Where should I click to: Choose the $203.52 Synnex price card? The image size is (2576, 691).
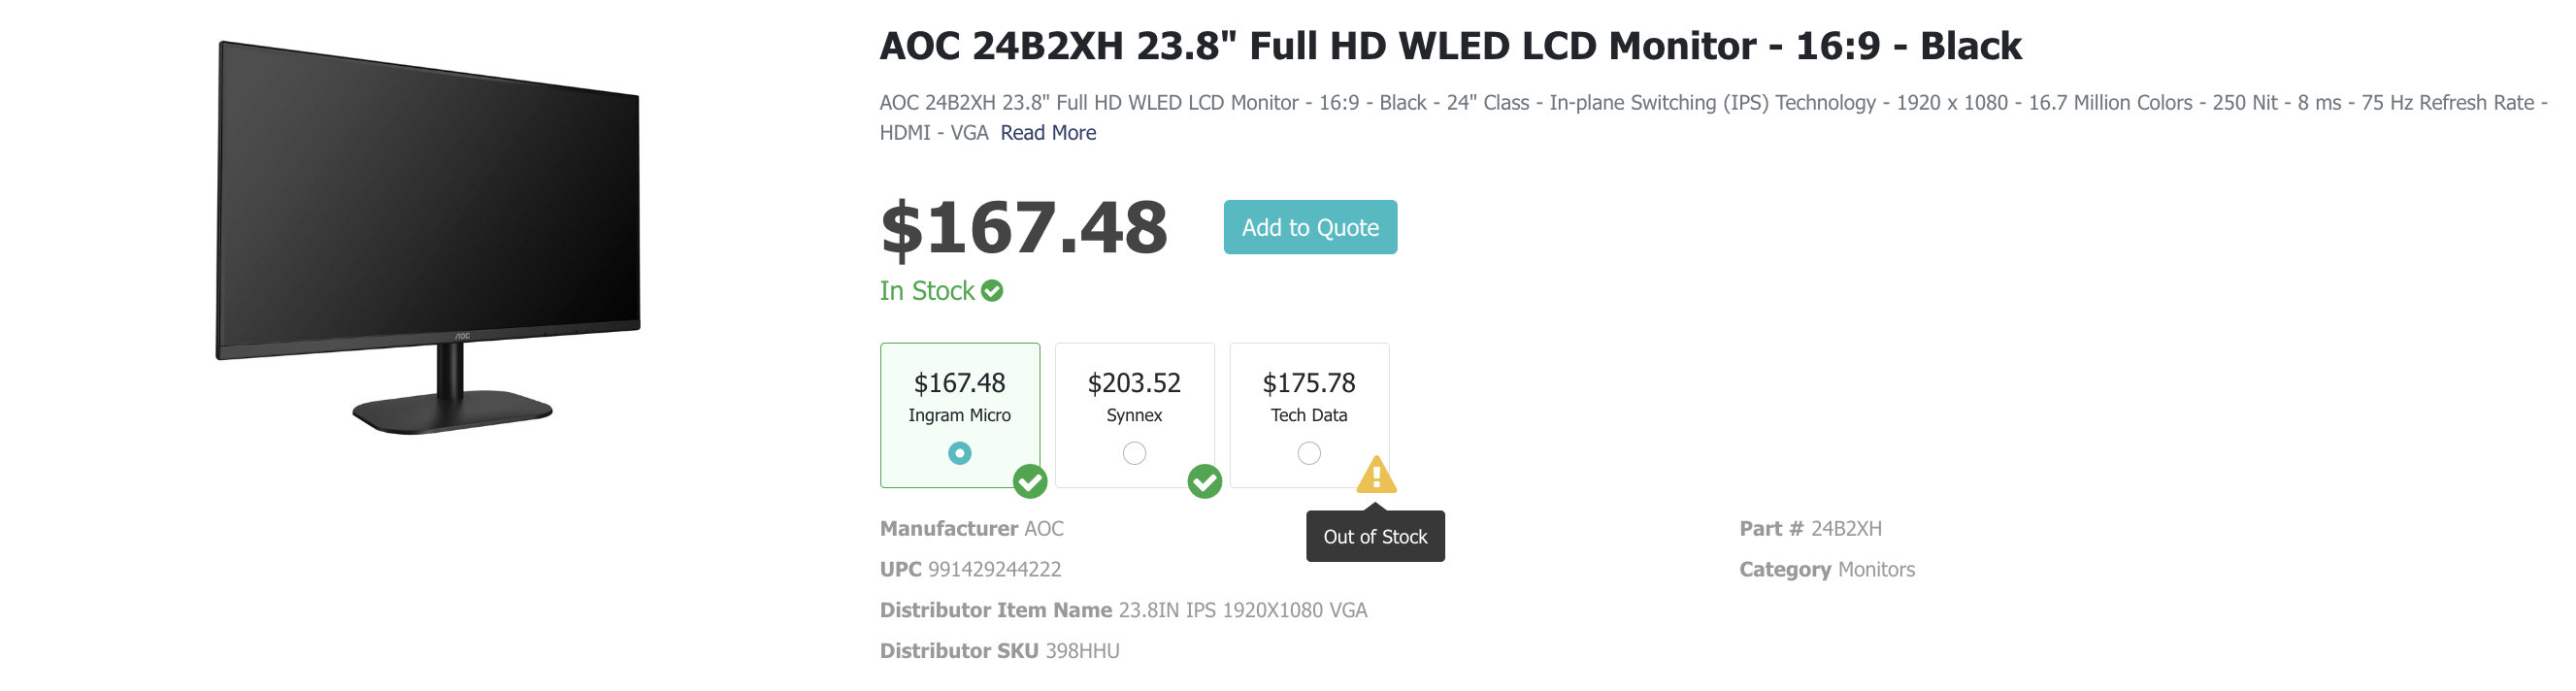tap(1135, 415)
